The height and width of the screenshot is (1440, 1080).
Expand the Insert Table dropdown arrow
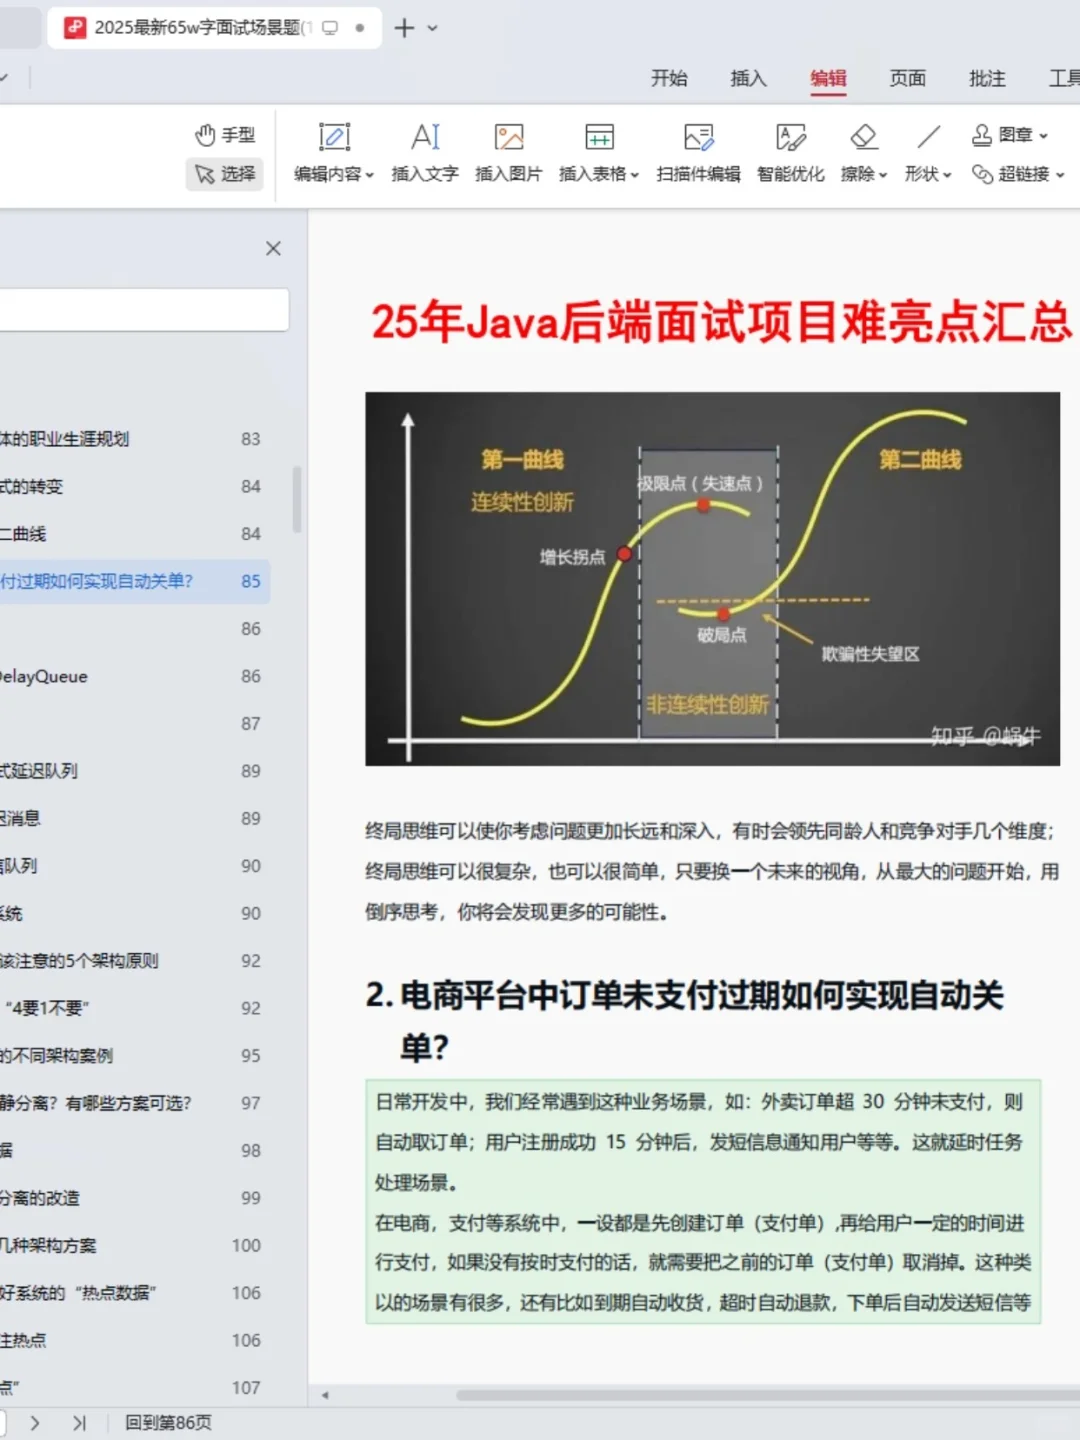(x=635, y=175)
